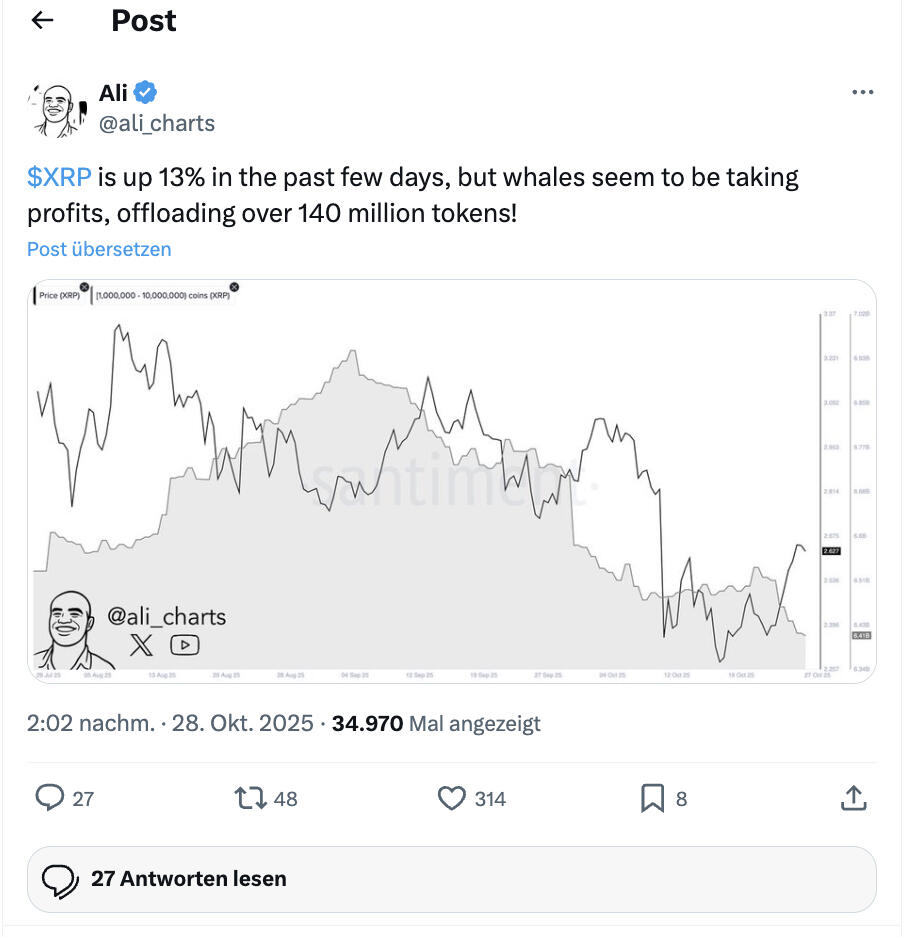Like the post with the heart
Viewport: 908px width, 937px height.
452,799
